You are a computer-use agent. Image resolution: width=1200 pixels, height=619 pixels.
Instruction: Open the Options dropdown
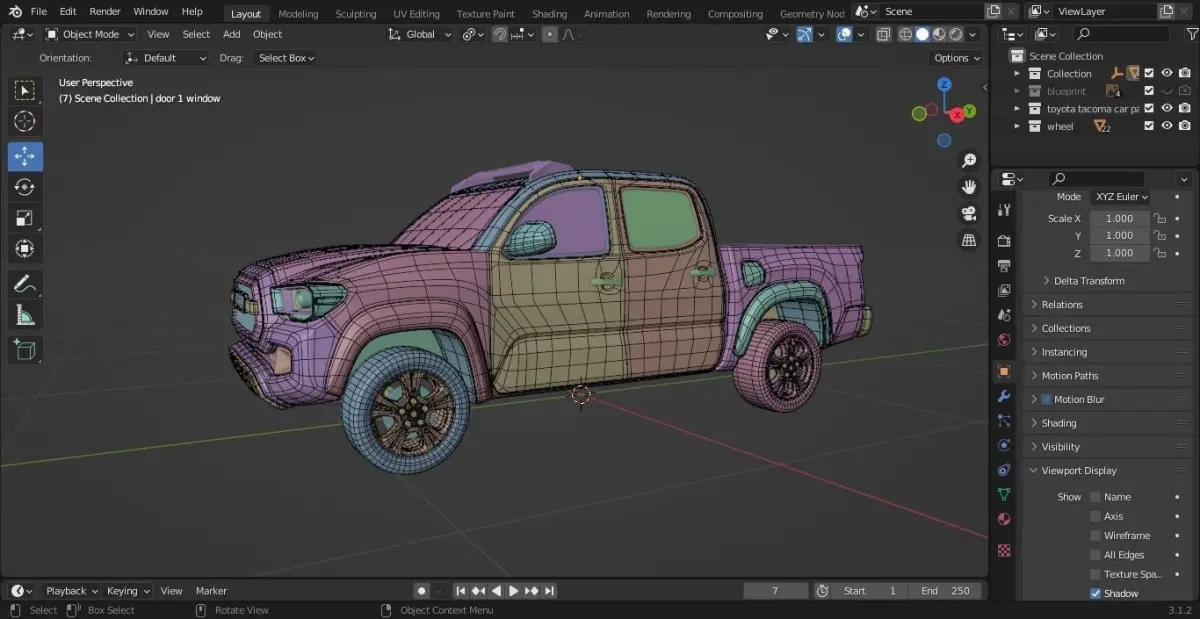957,58
